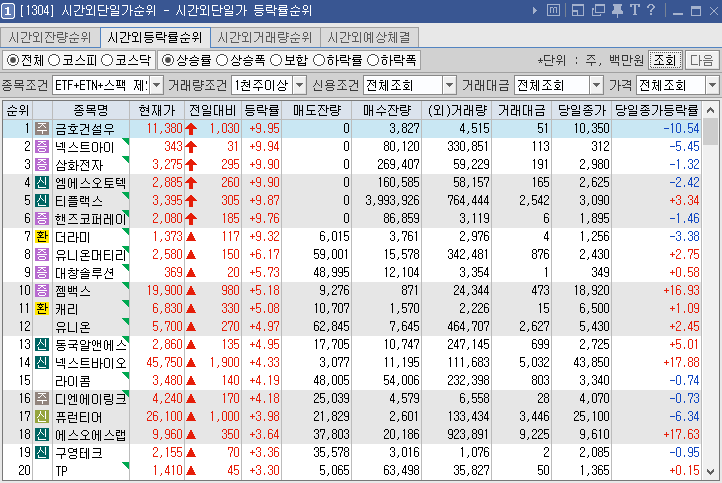
Task: Click the duplicate window icon in title bar
Action: tap(598, 10)
